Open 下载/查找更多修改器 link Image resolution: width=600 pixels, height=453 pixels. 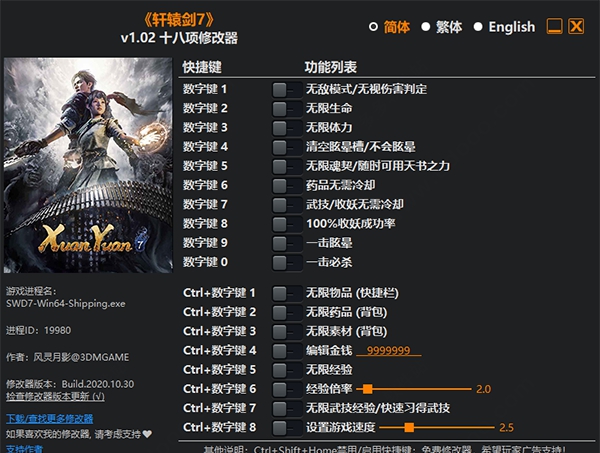point(50,419)
